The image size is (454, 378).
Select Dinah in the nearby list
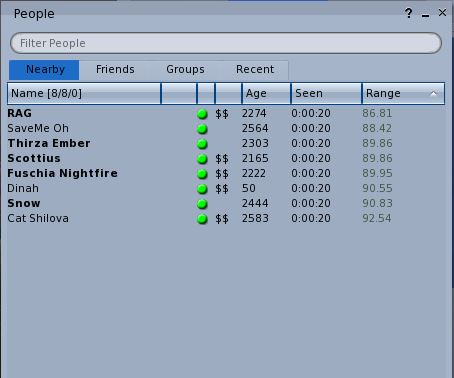[23, 188]
